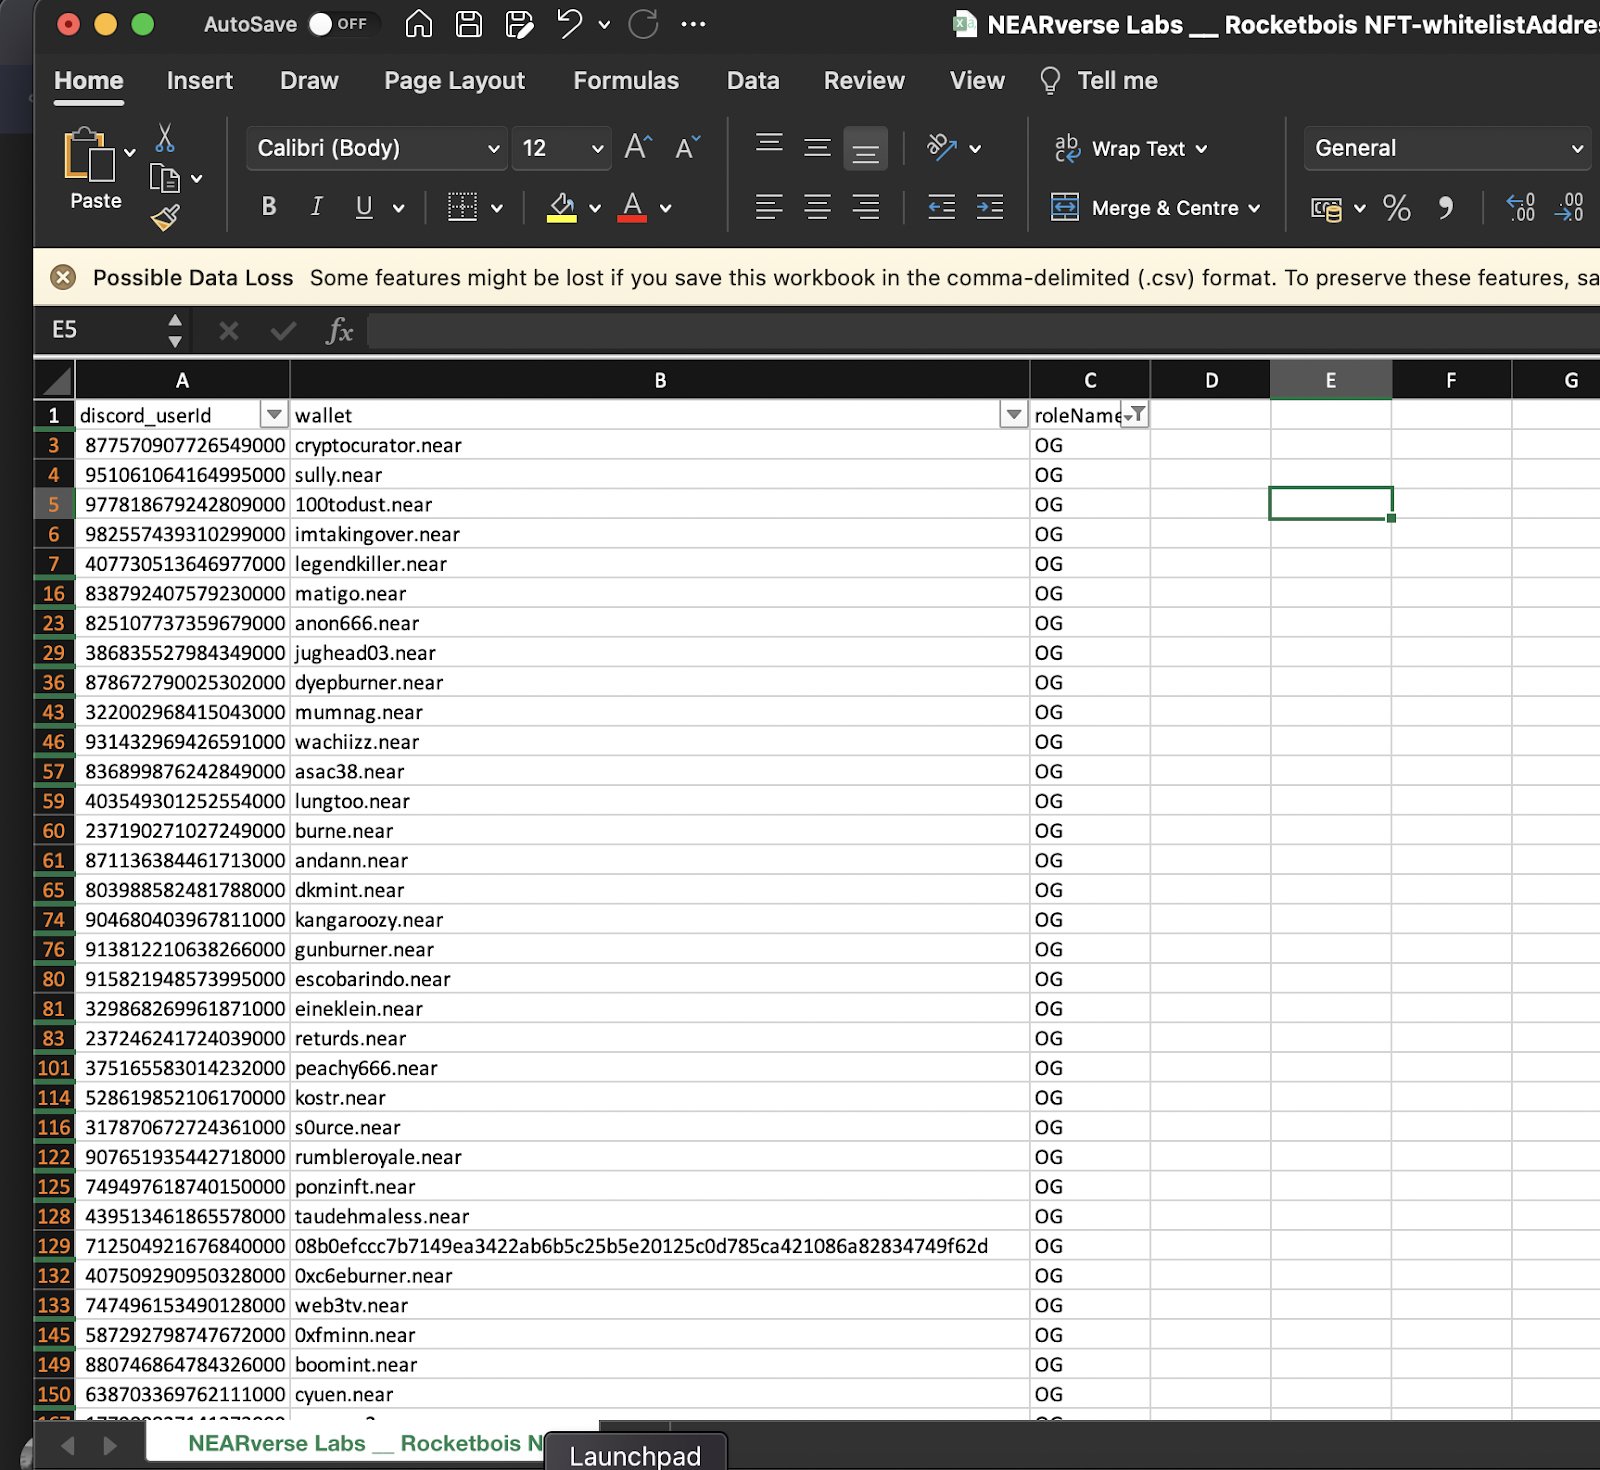This screenshot has width=1600, height=1470.
Task: Switch to the Data tab
Action: pos(753,81)
